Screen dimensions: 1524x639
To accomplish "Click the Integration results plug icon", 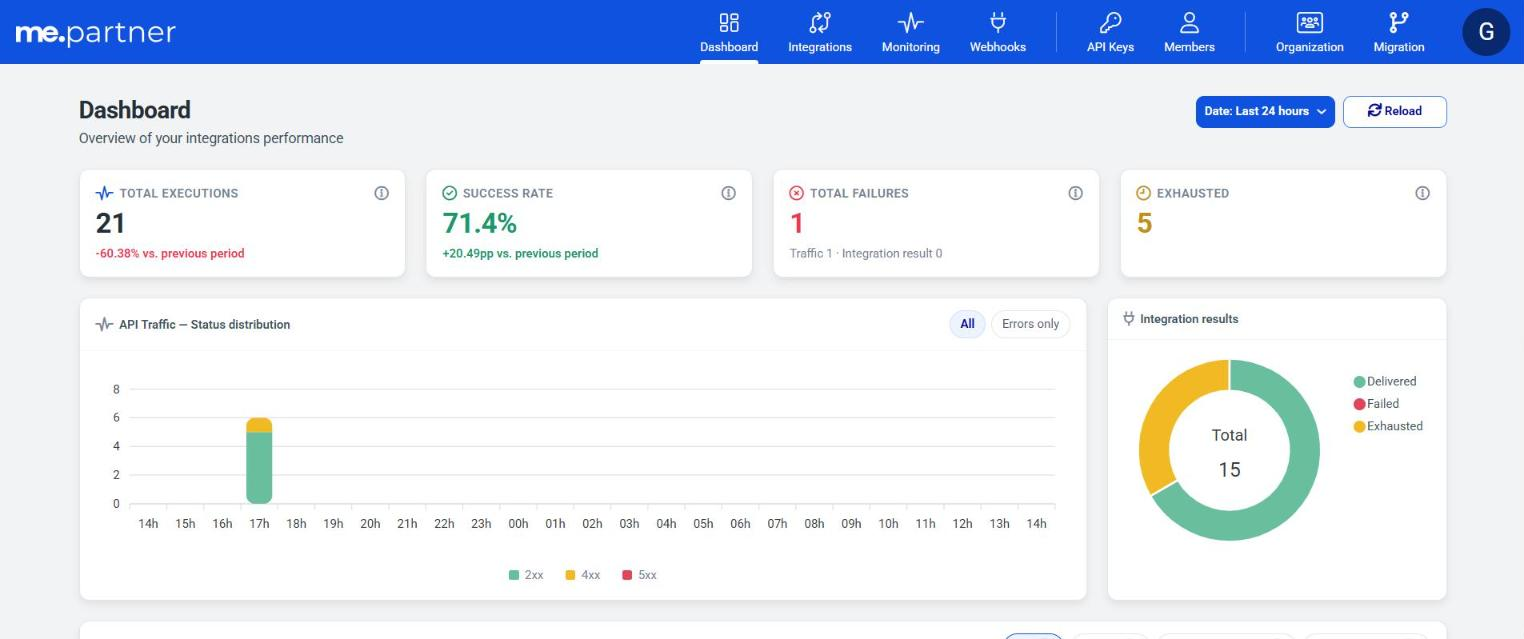I will pos(1129,319).
